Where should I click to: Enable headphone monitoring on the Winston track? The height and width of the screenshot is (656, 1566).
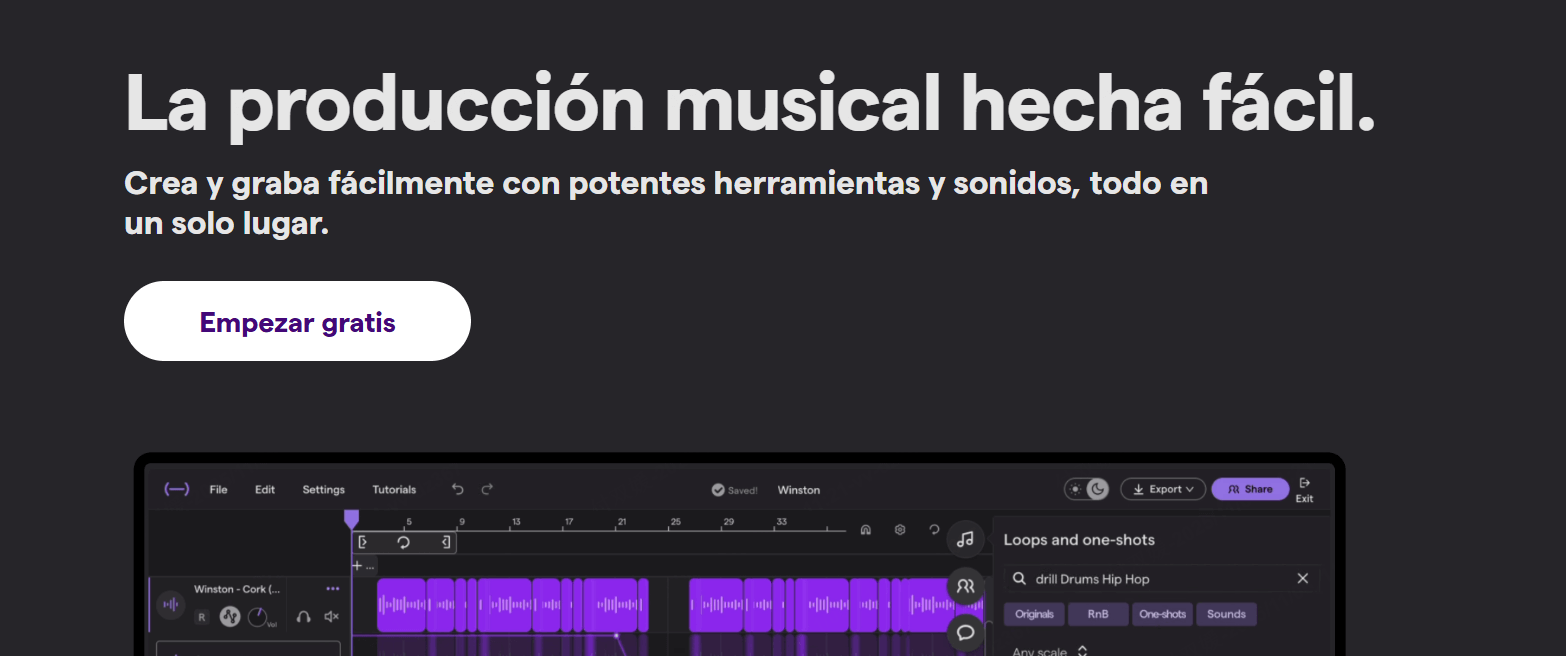[x=304, y=617]
